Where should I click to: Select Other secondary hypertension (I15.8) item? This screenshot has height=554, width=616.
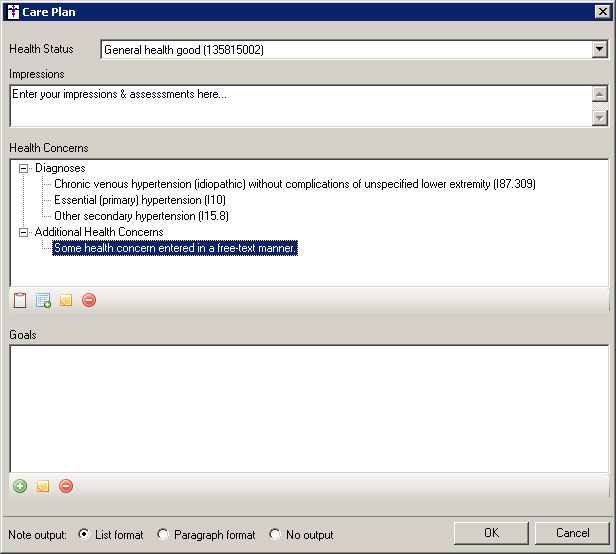[142, 216]
